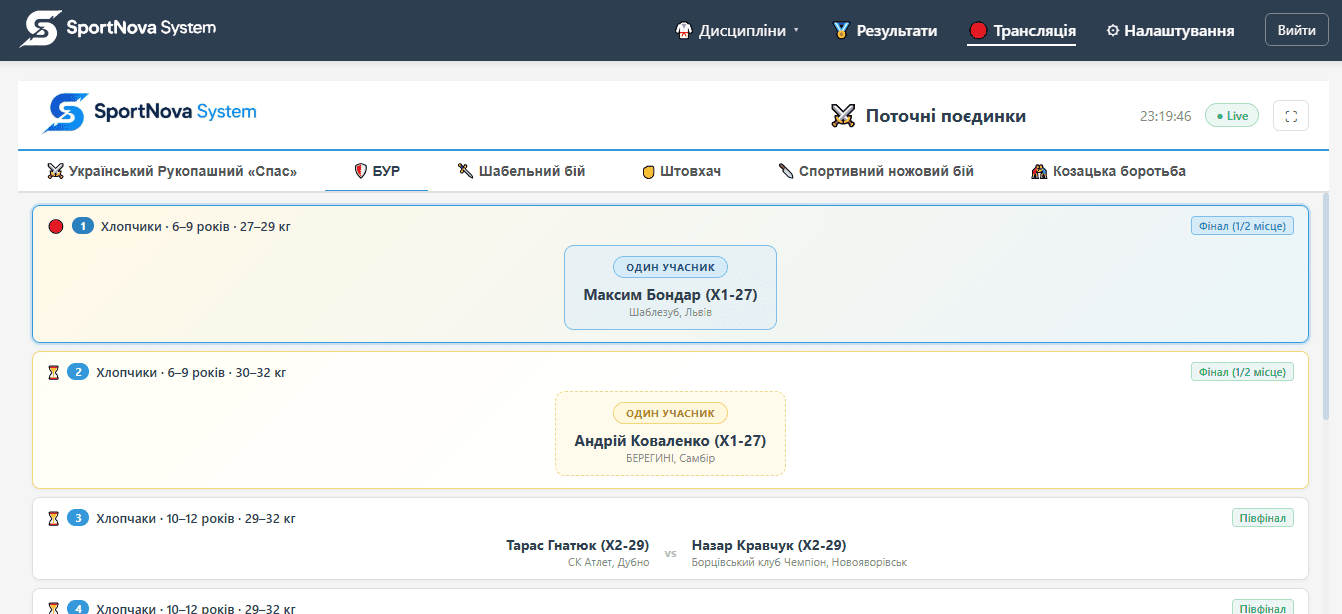1342x614 pixels.
Task: Select participant Максим Бондар (Х1-27)
Action: [670, 295]
